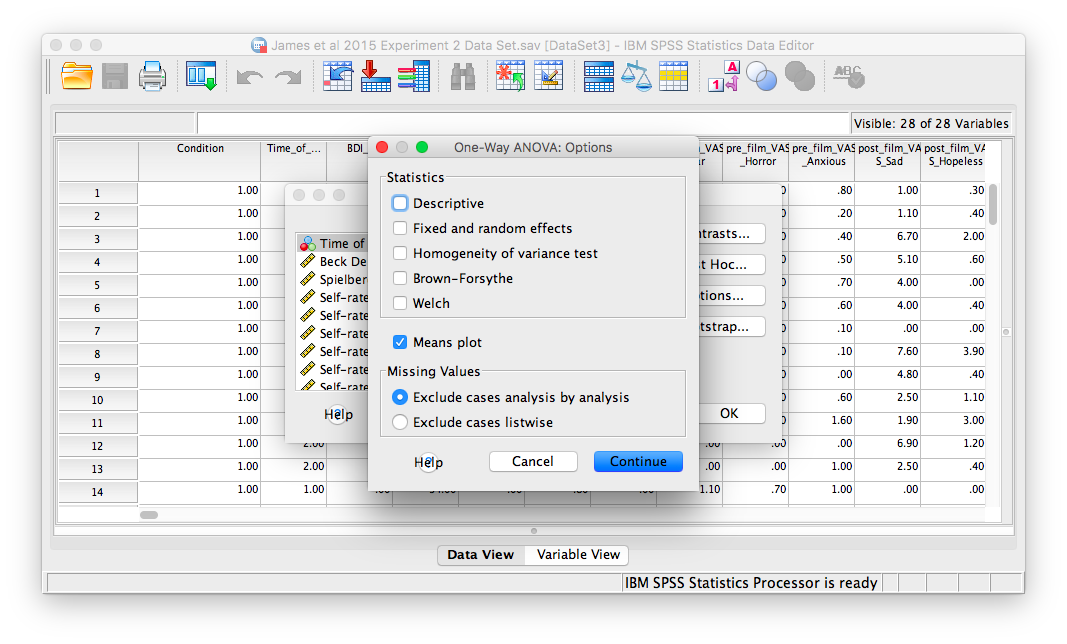The width and height of the screenshot is (1067, 644).
Task: Click Condition cell 1.00 in row 5
Action: [199, 282]
